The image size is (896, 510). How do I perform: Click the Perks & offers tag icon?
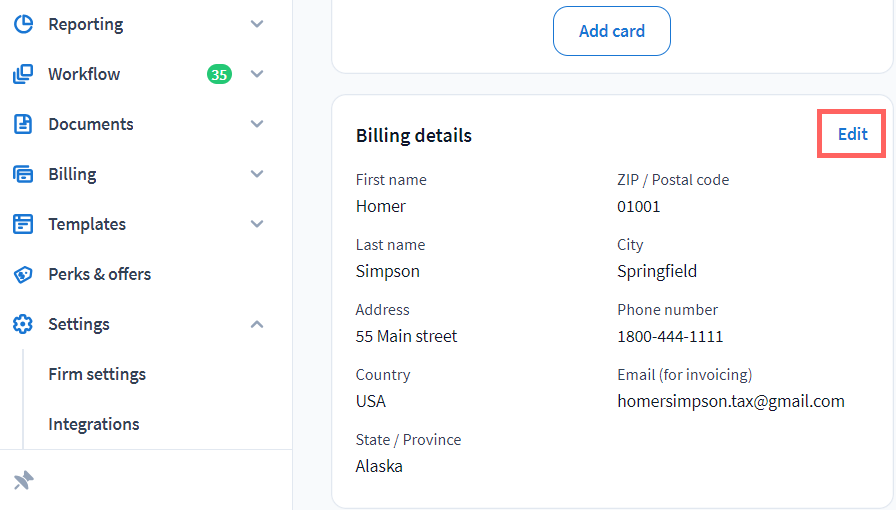pyautogui.click(x=23, y=274)
